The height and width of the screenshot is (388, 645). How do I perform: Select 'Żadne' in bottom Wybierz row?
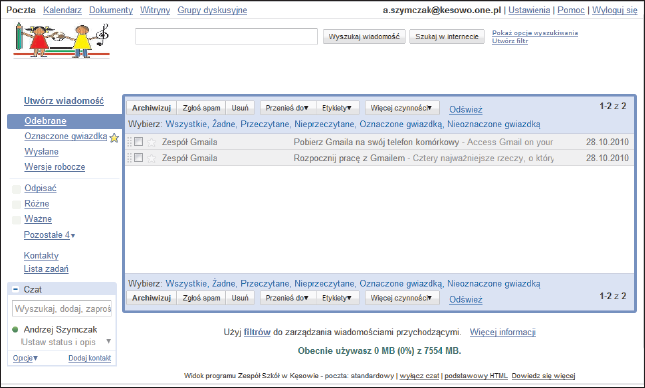click(x=224, y=283)
